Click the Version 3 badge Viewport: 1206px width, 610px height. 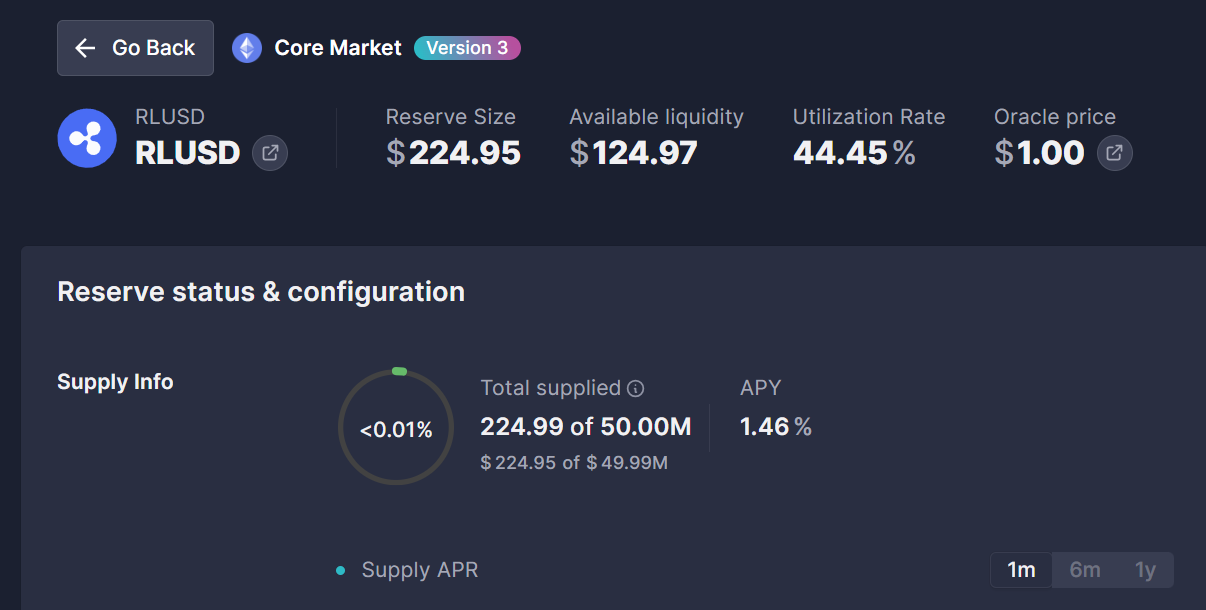467,48
